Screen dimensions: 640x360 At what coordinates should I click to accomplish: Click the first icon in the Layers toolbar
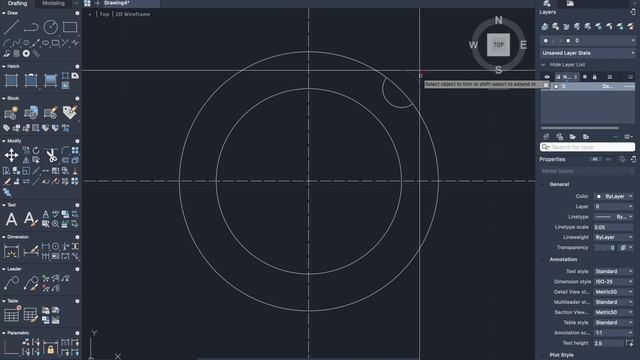pyautogui.click(x=545, y=27)
